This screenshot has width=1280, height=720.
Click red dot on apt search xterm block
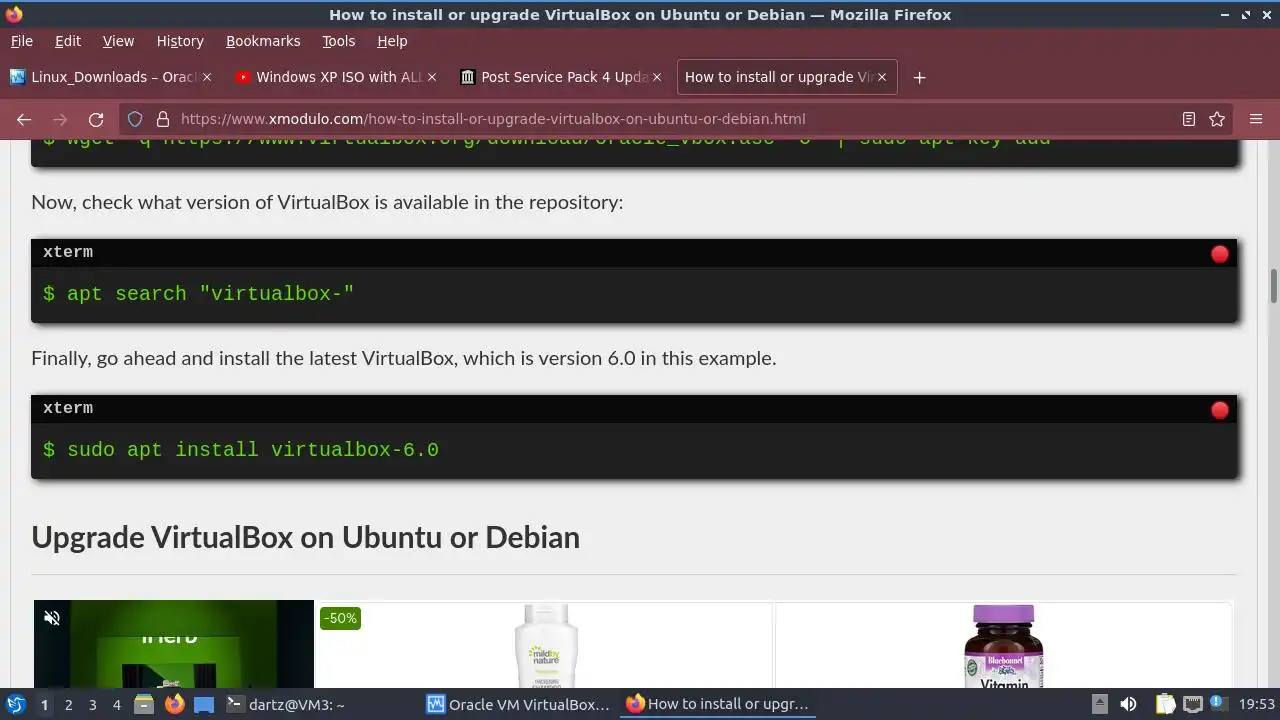click(x=1220, y=254)
